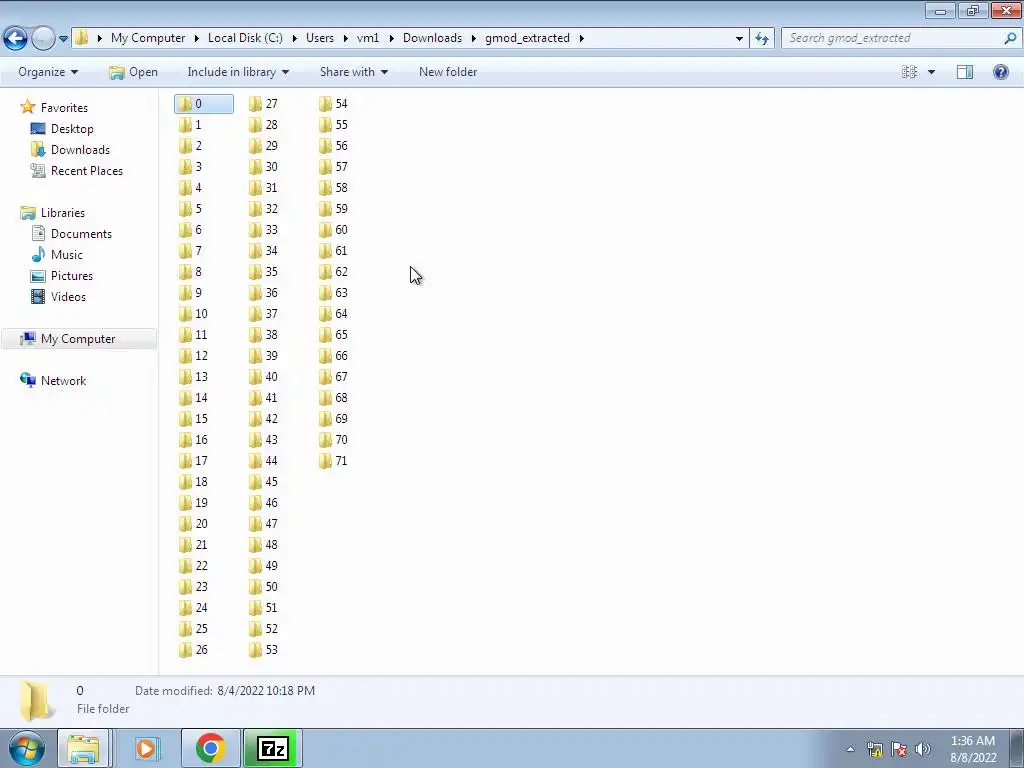1024x768 pixels.
Task: Click the refresh button beside address bar
Action: point(762,38)
